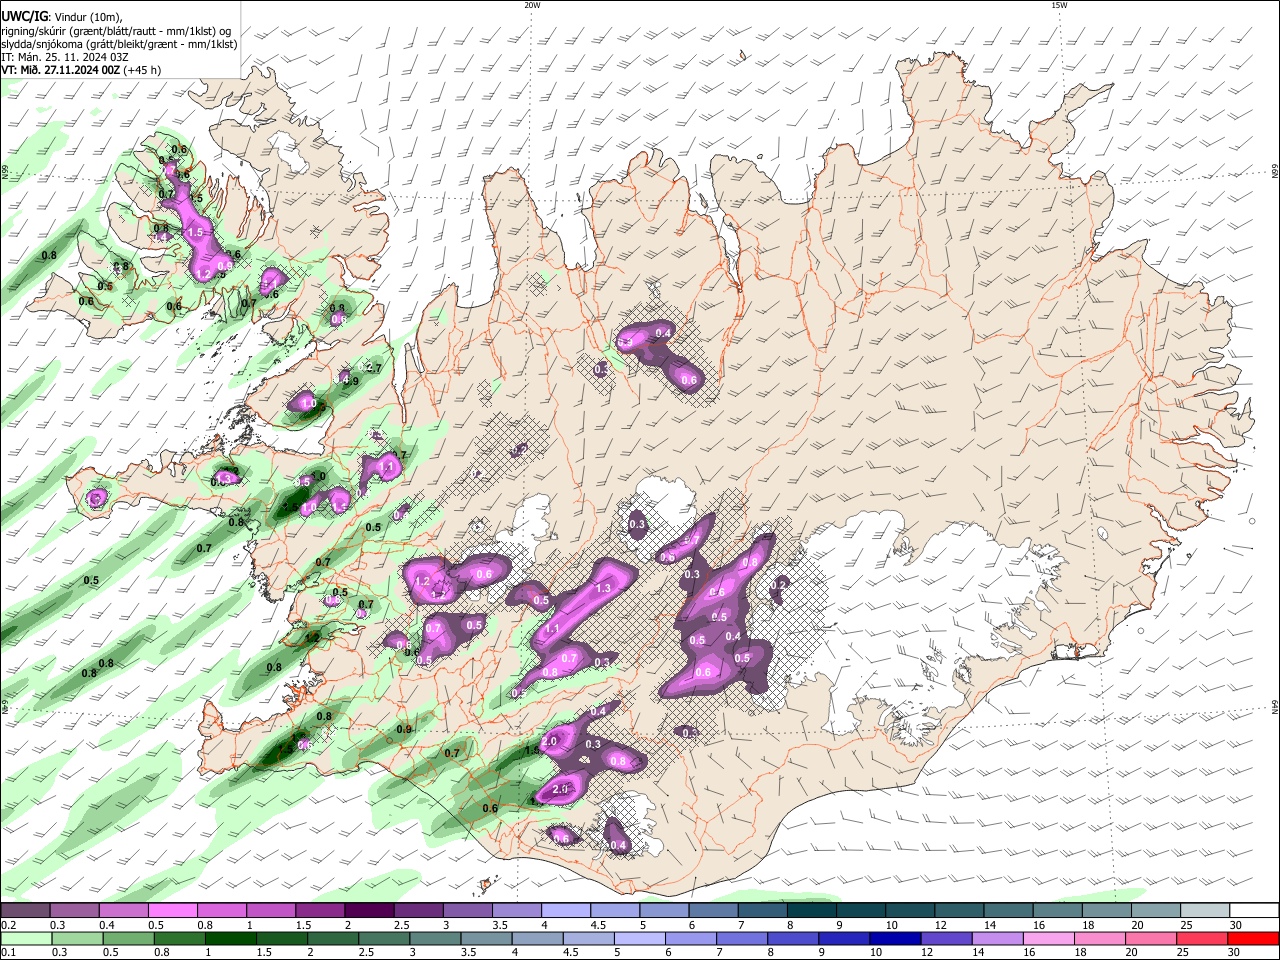Select the magenta legend swatch labeled 0.8
This screenshot has height=960, width=1280.
click(x=220, y=910)
